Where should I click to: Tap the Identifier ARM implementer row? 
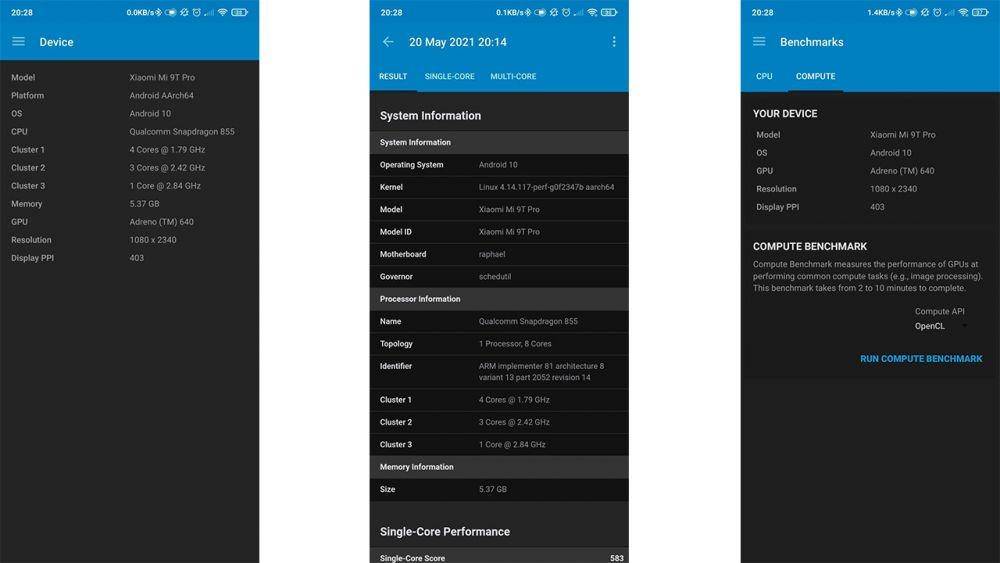coord(499,372)
